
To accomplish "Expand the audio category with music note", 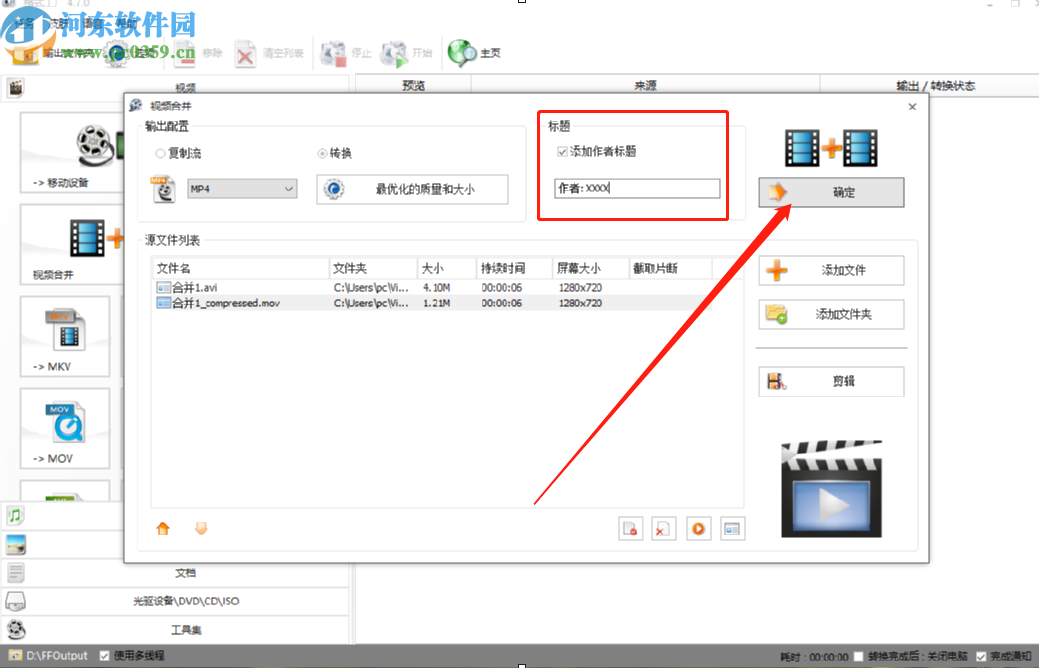I will click(64, 515).
